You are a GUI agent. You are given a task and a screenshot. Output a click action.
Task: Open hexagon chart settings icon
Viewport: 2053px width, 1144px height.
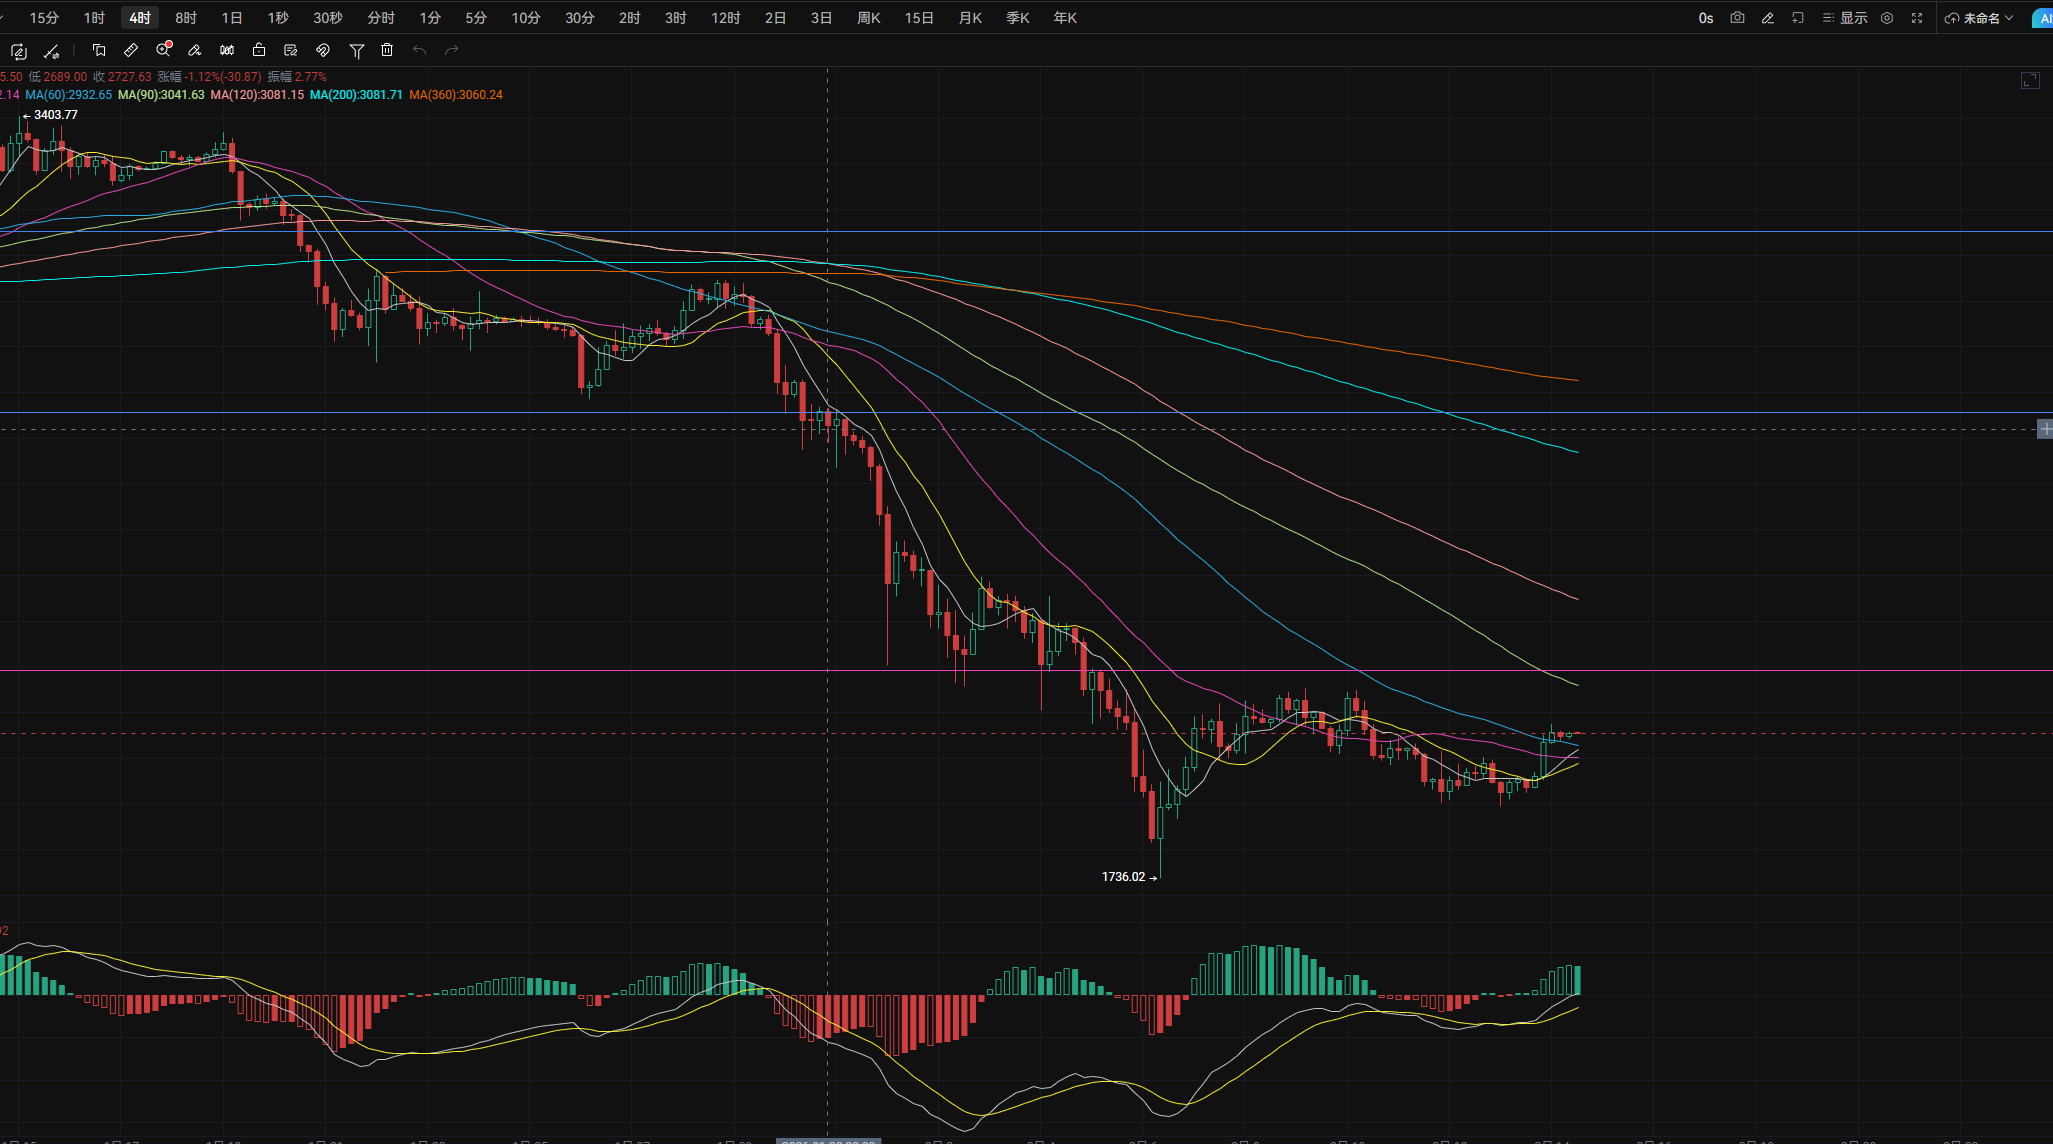click(x=1887, y=18)
